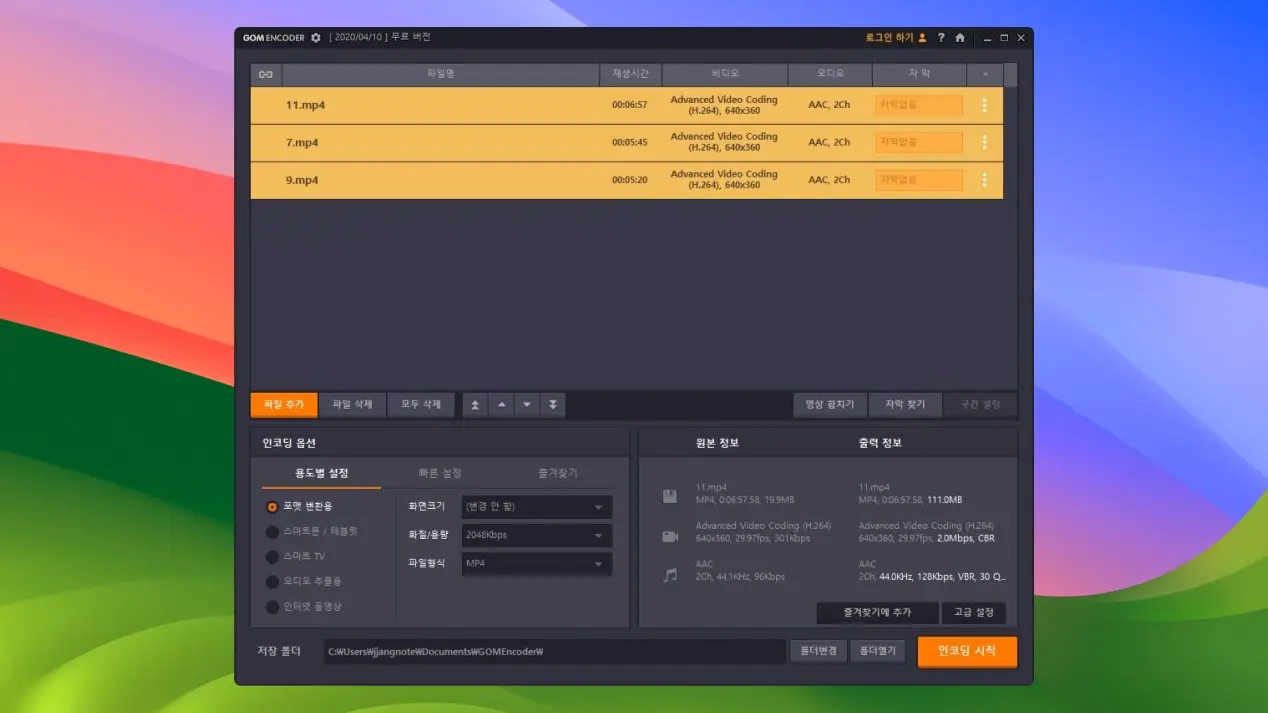Screen dimensions: 1268x713
Task: Move selected file to bottom of list
Action: [553, 405]
